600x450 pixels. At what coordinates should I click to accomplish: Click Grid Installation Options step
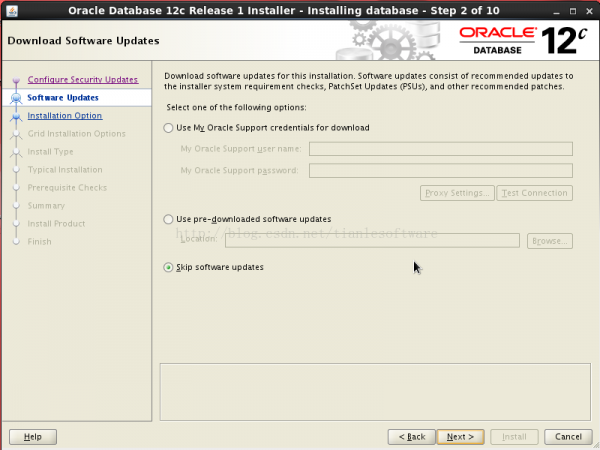(77, 134)
